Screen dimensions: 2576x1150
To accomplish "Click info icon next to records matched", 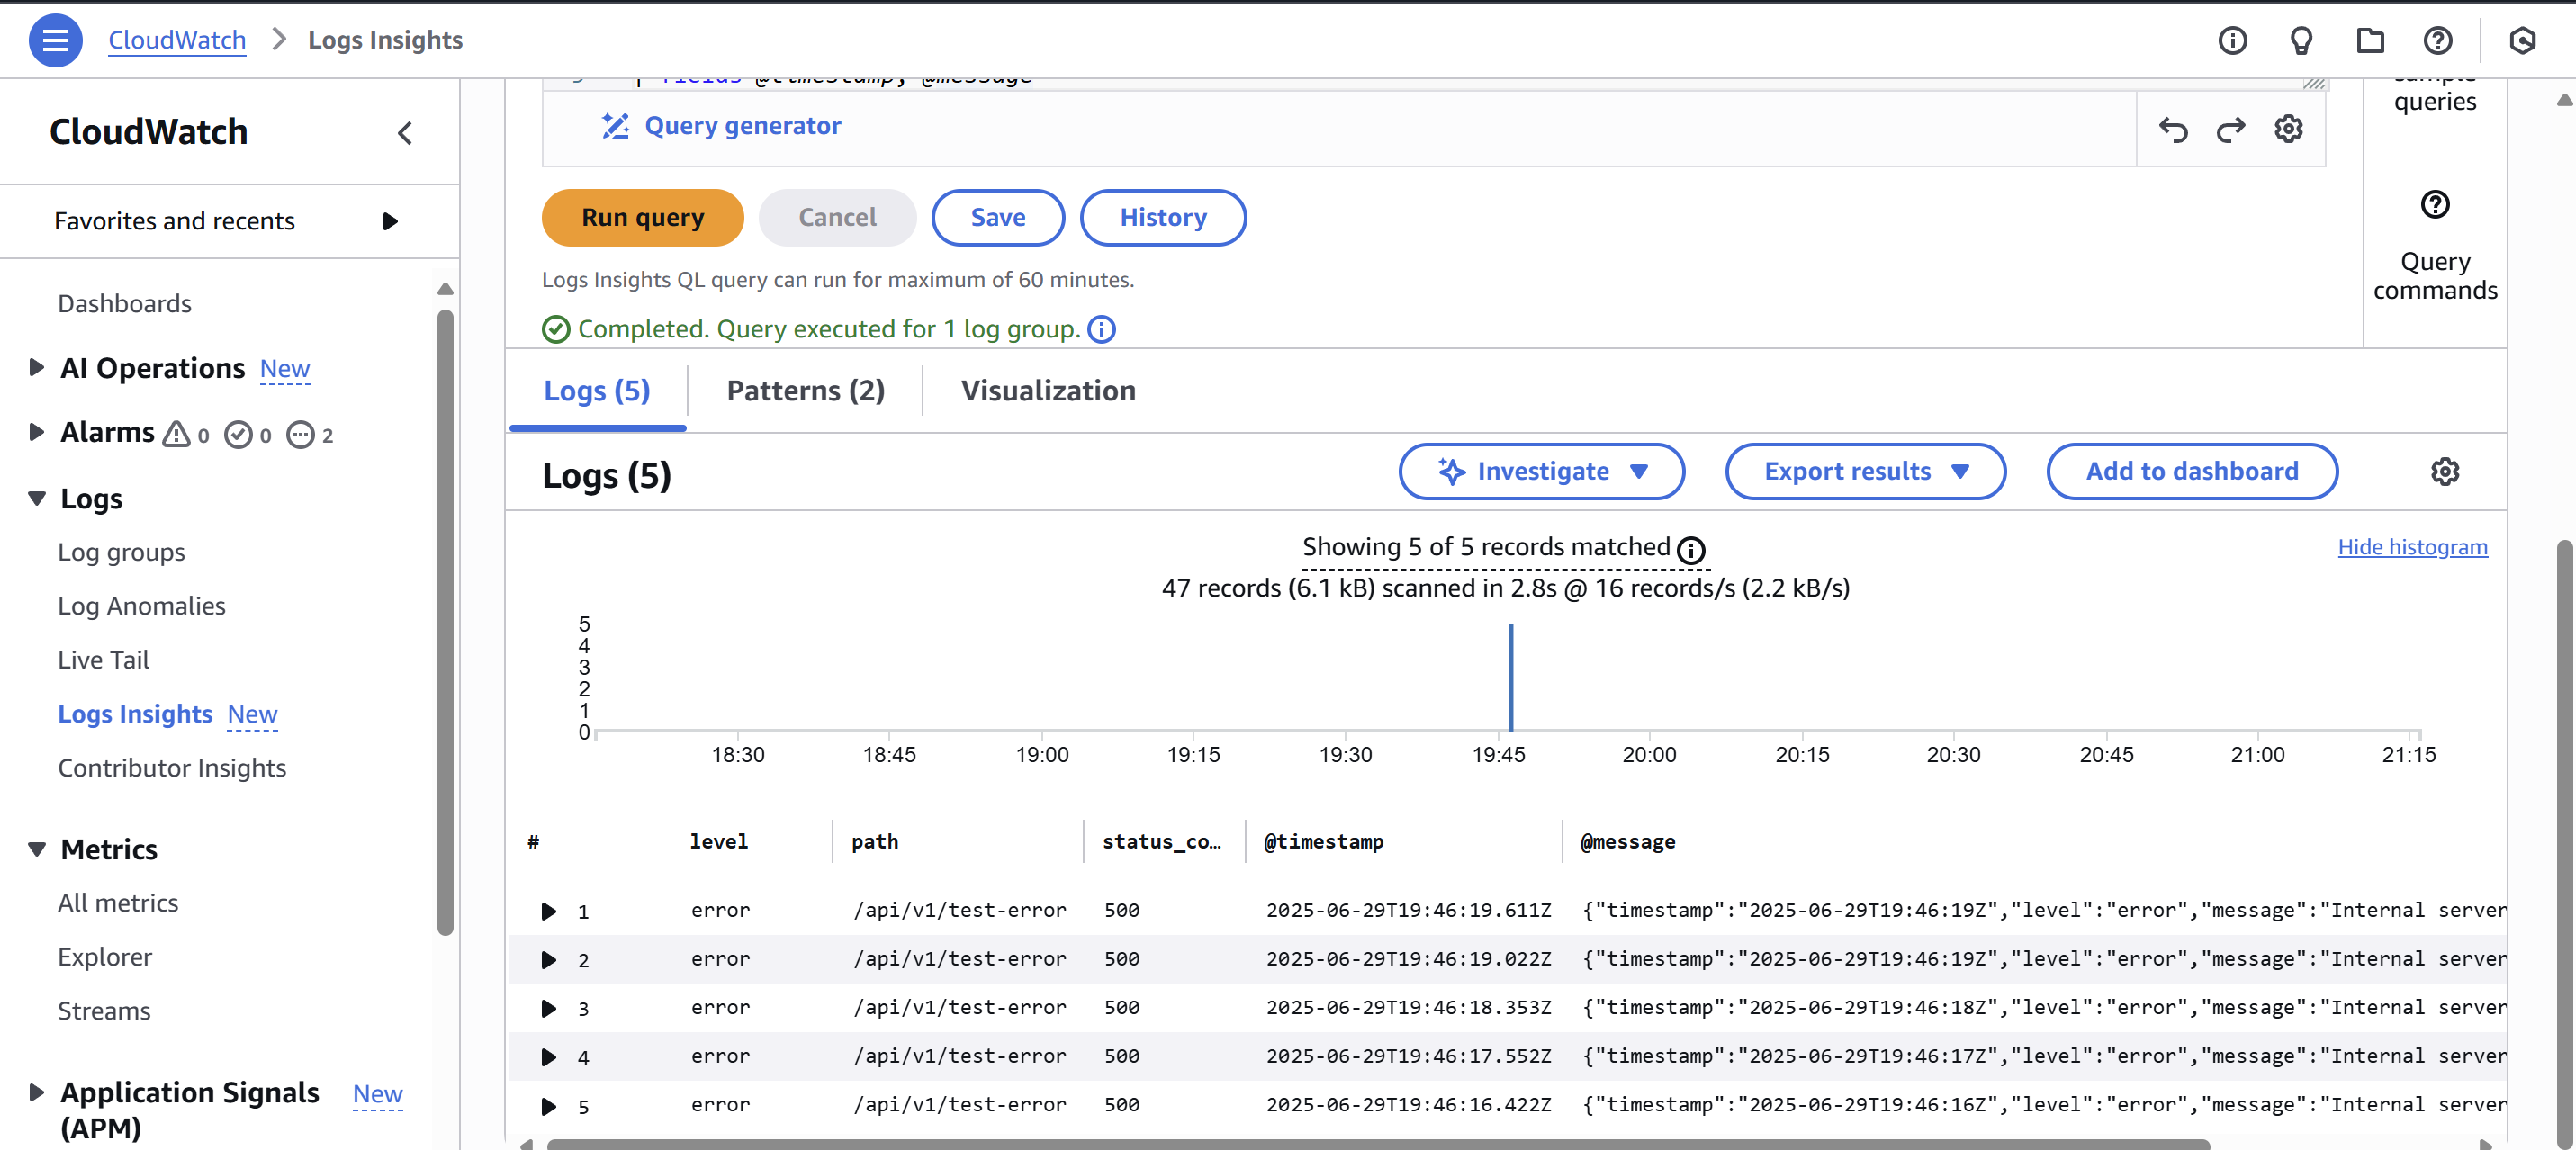I will click(x=1691, y=550).
